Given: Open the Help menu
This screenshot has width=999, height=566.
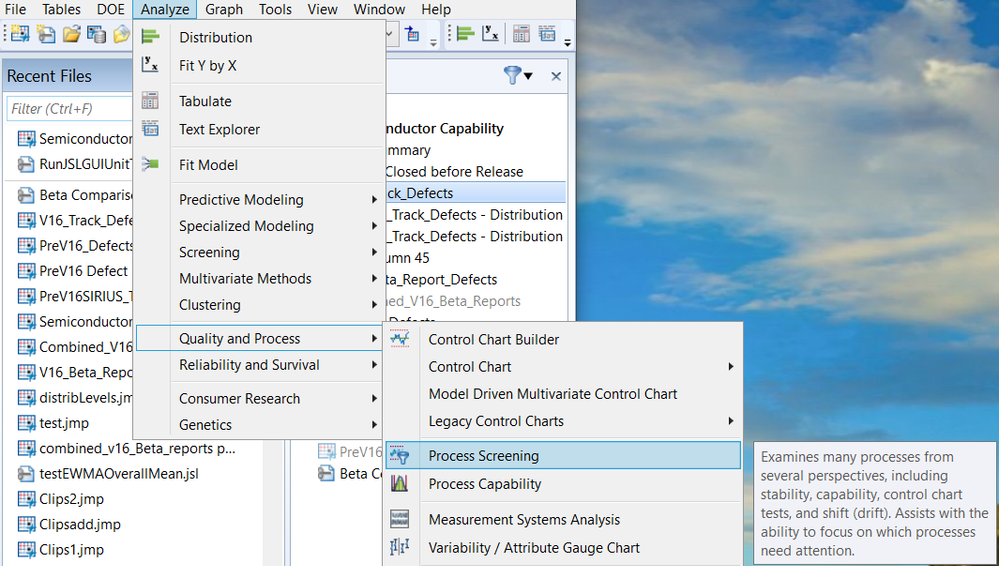Looking at the screenshot, I should [436, 10].
